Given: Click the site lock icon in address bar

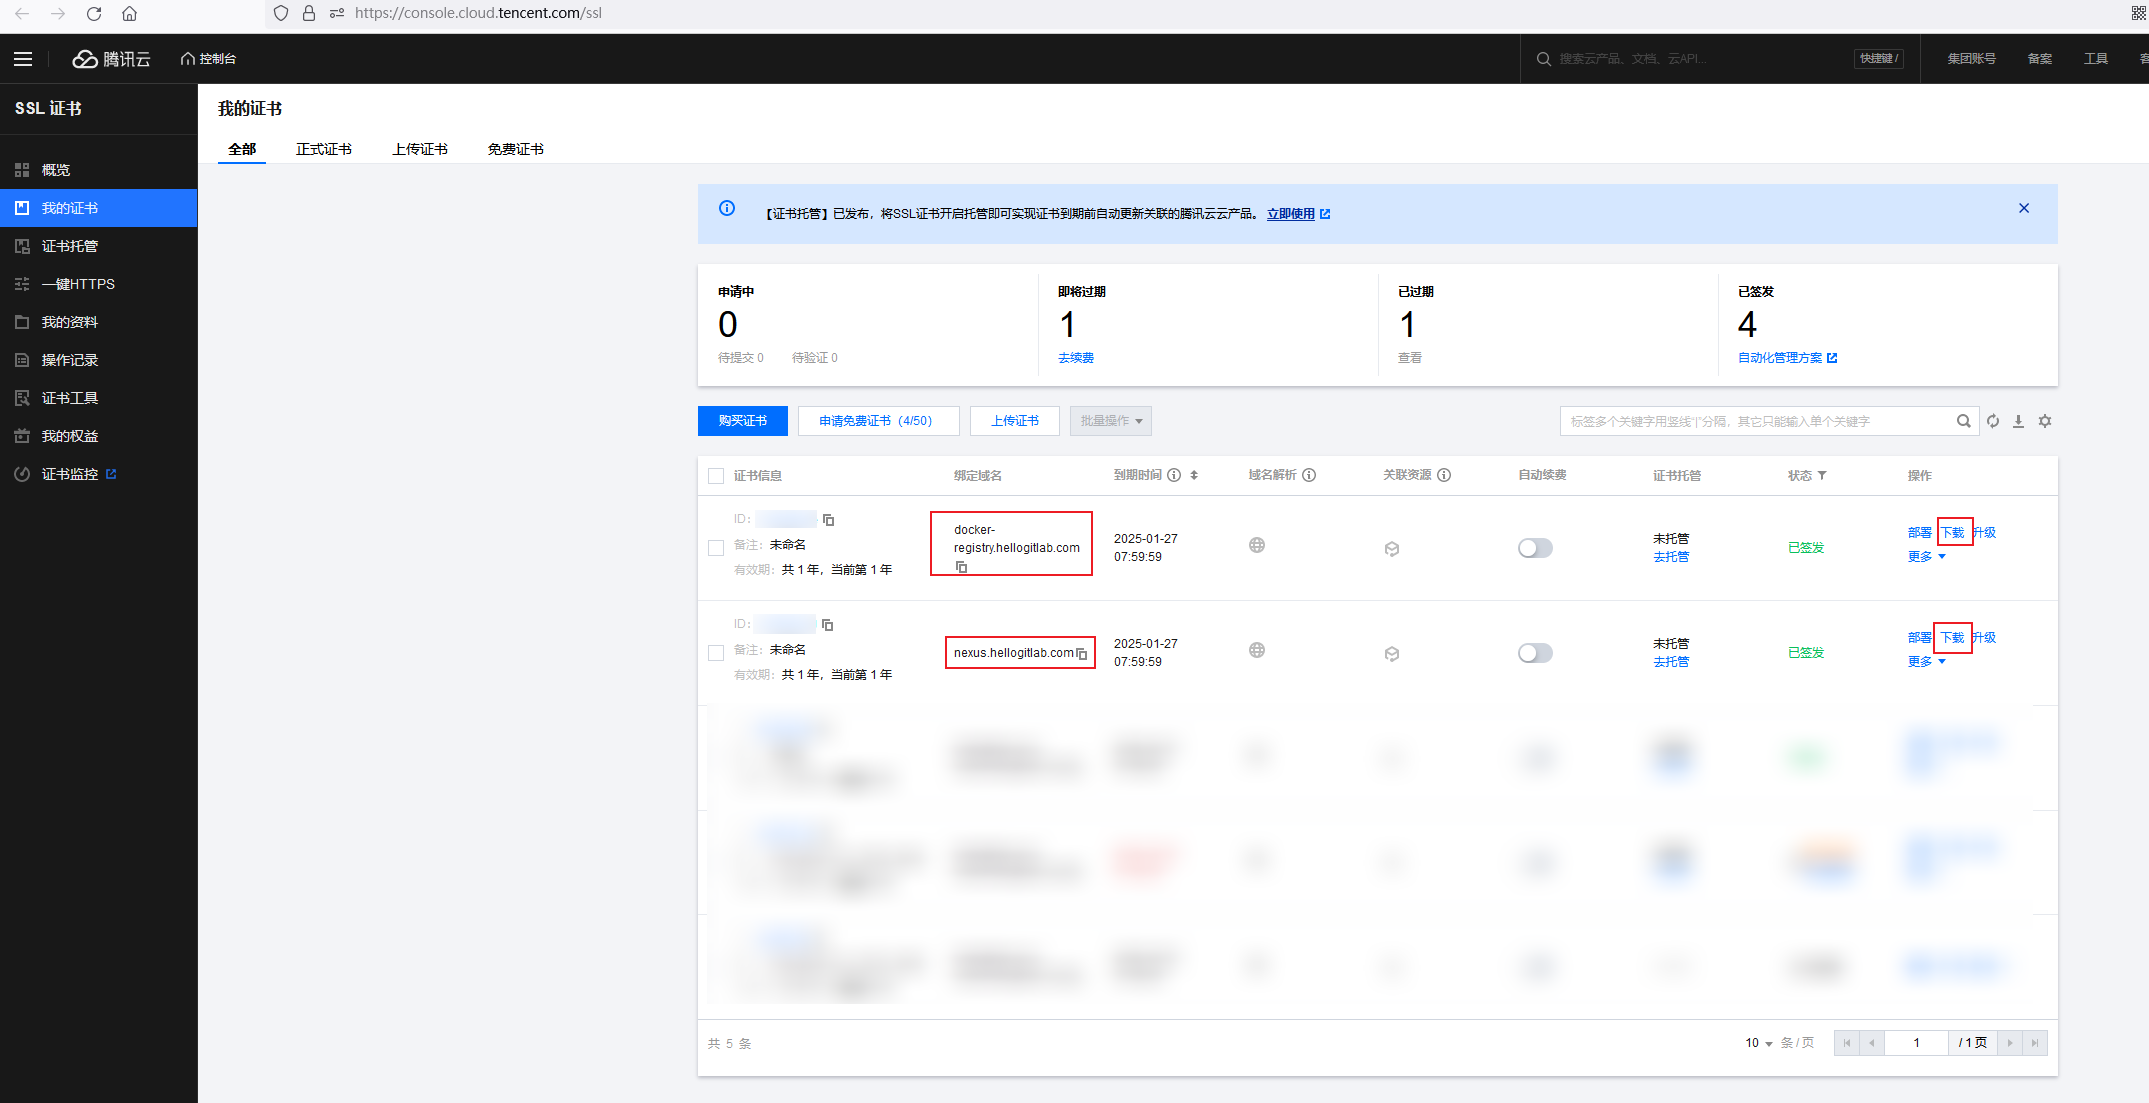Looking at the screenshot, I should click(x=309, y=13).
